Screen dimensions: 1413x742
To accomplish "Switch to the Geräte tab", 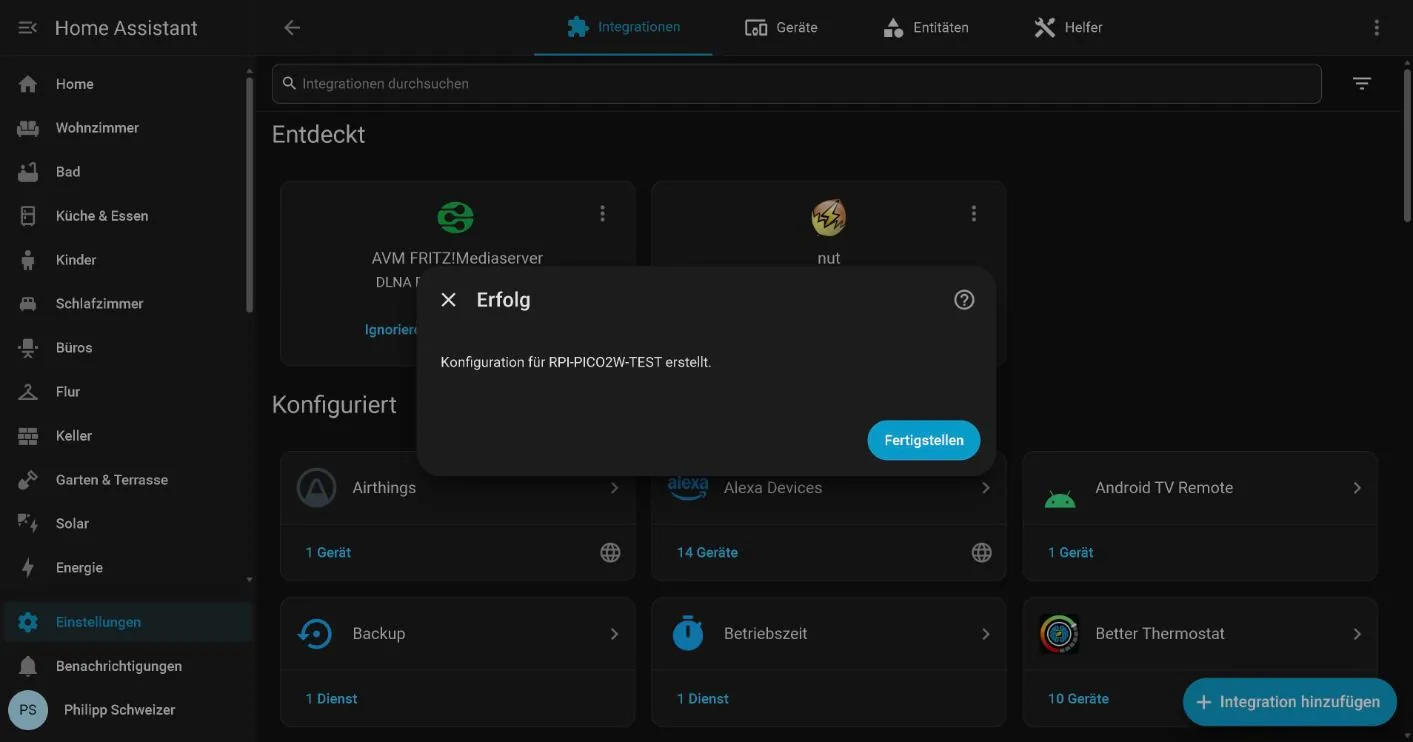I will point(782,28).
